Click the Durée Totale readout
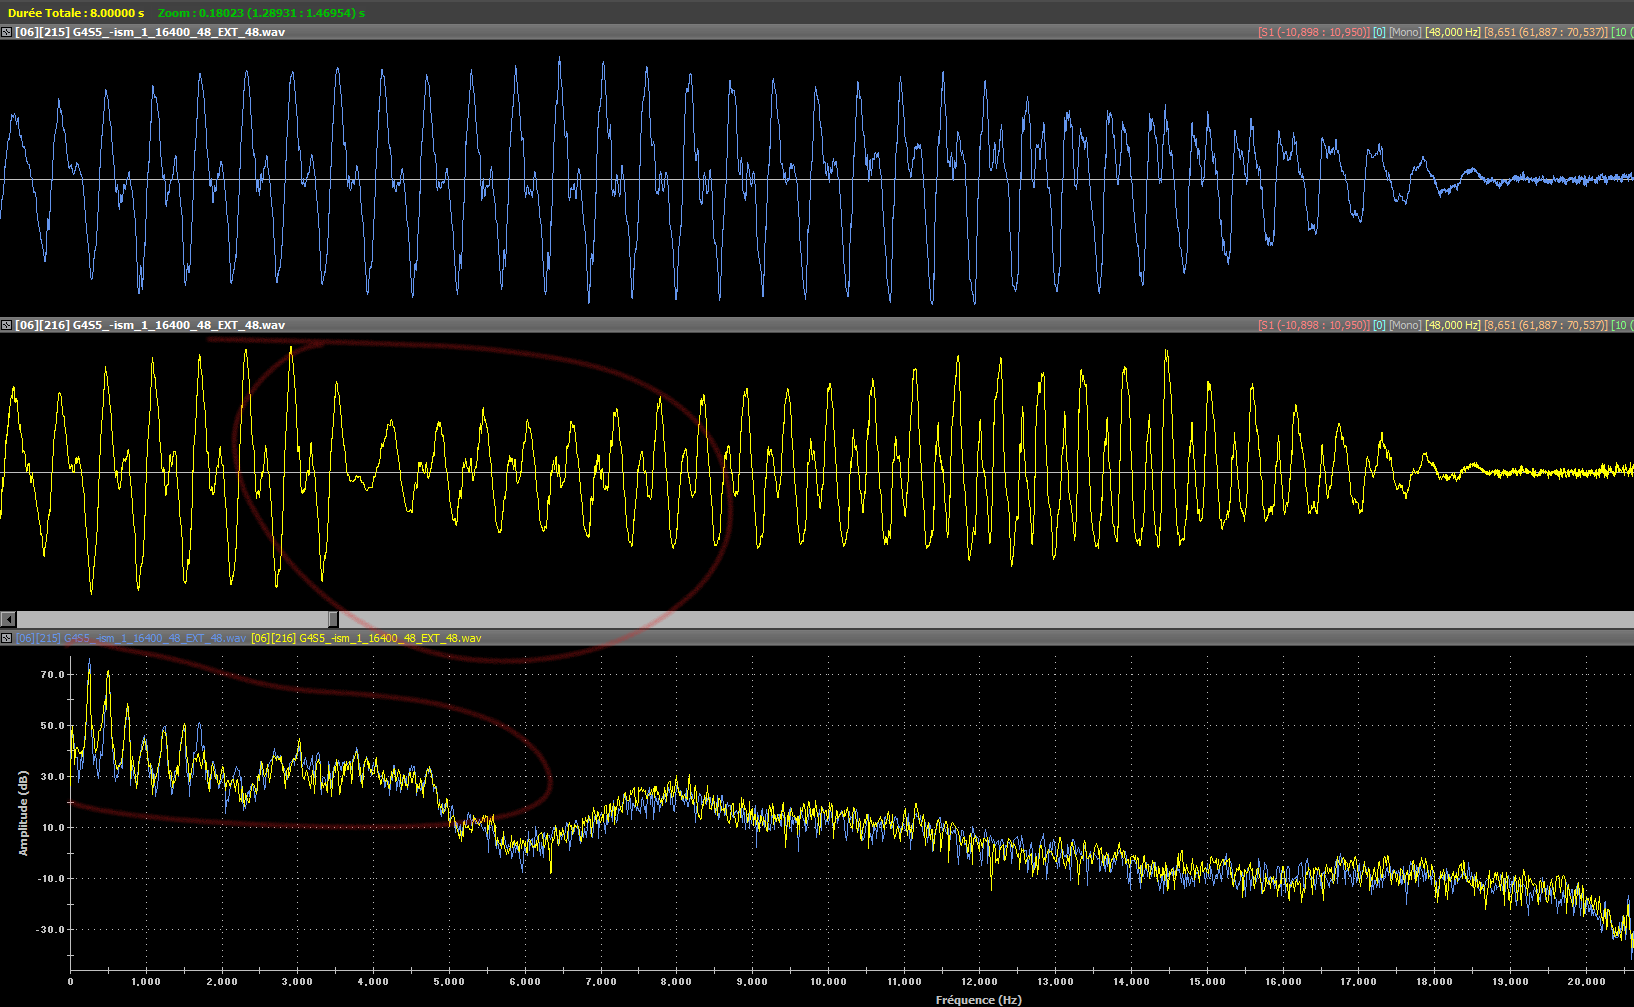The image size is (1634, 1007). coord(76,13)
